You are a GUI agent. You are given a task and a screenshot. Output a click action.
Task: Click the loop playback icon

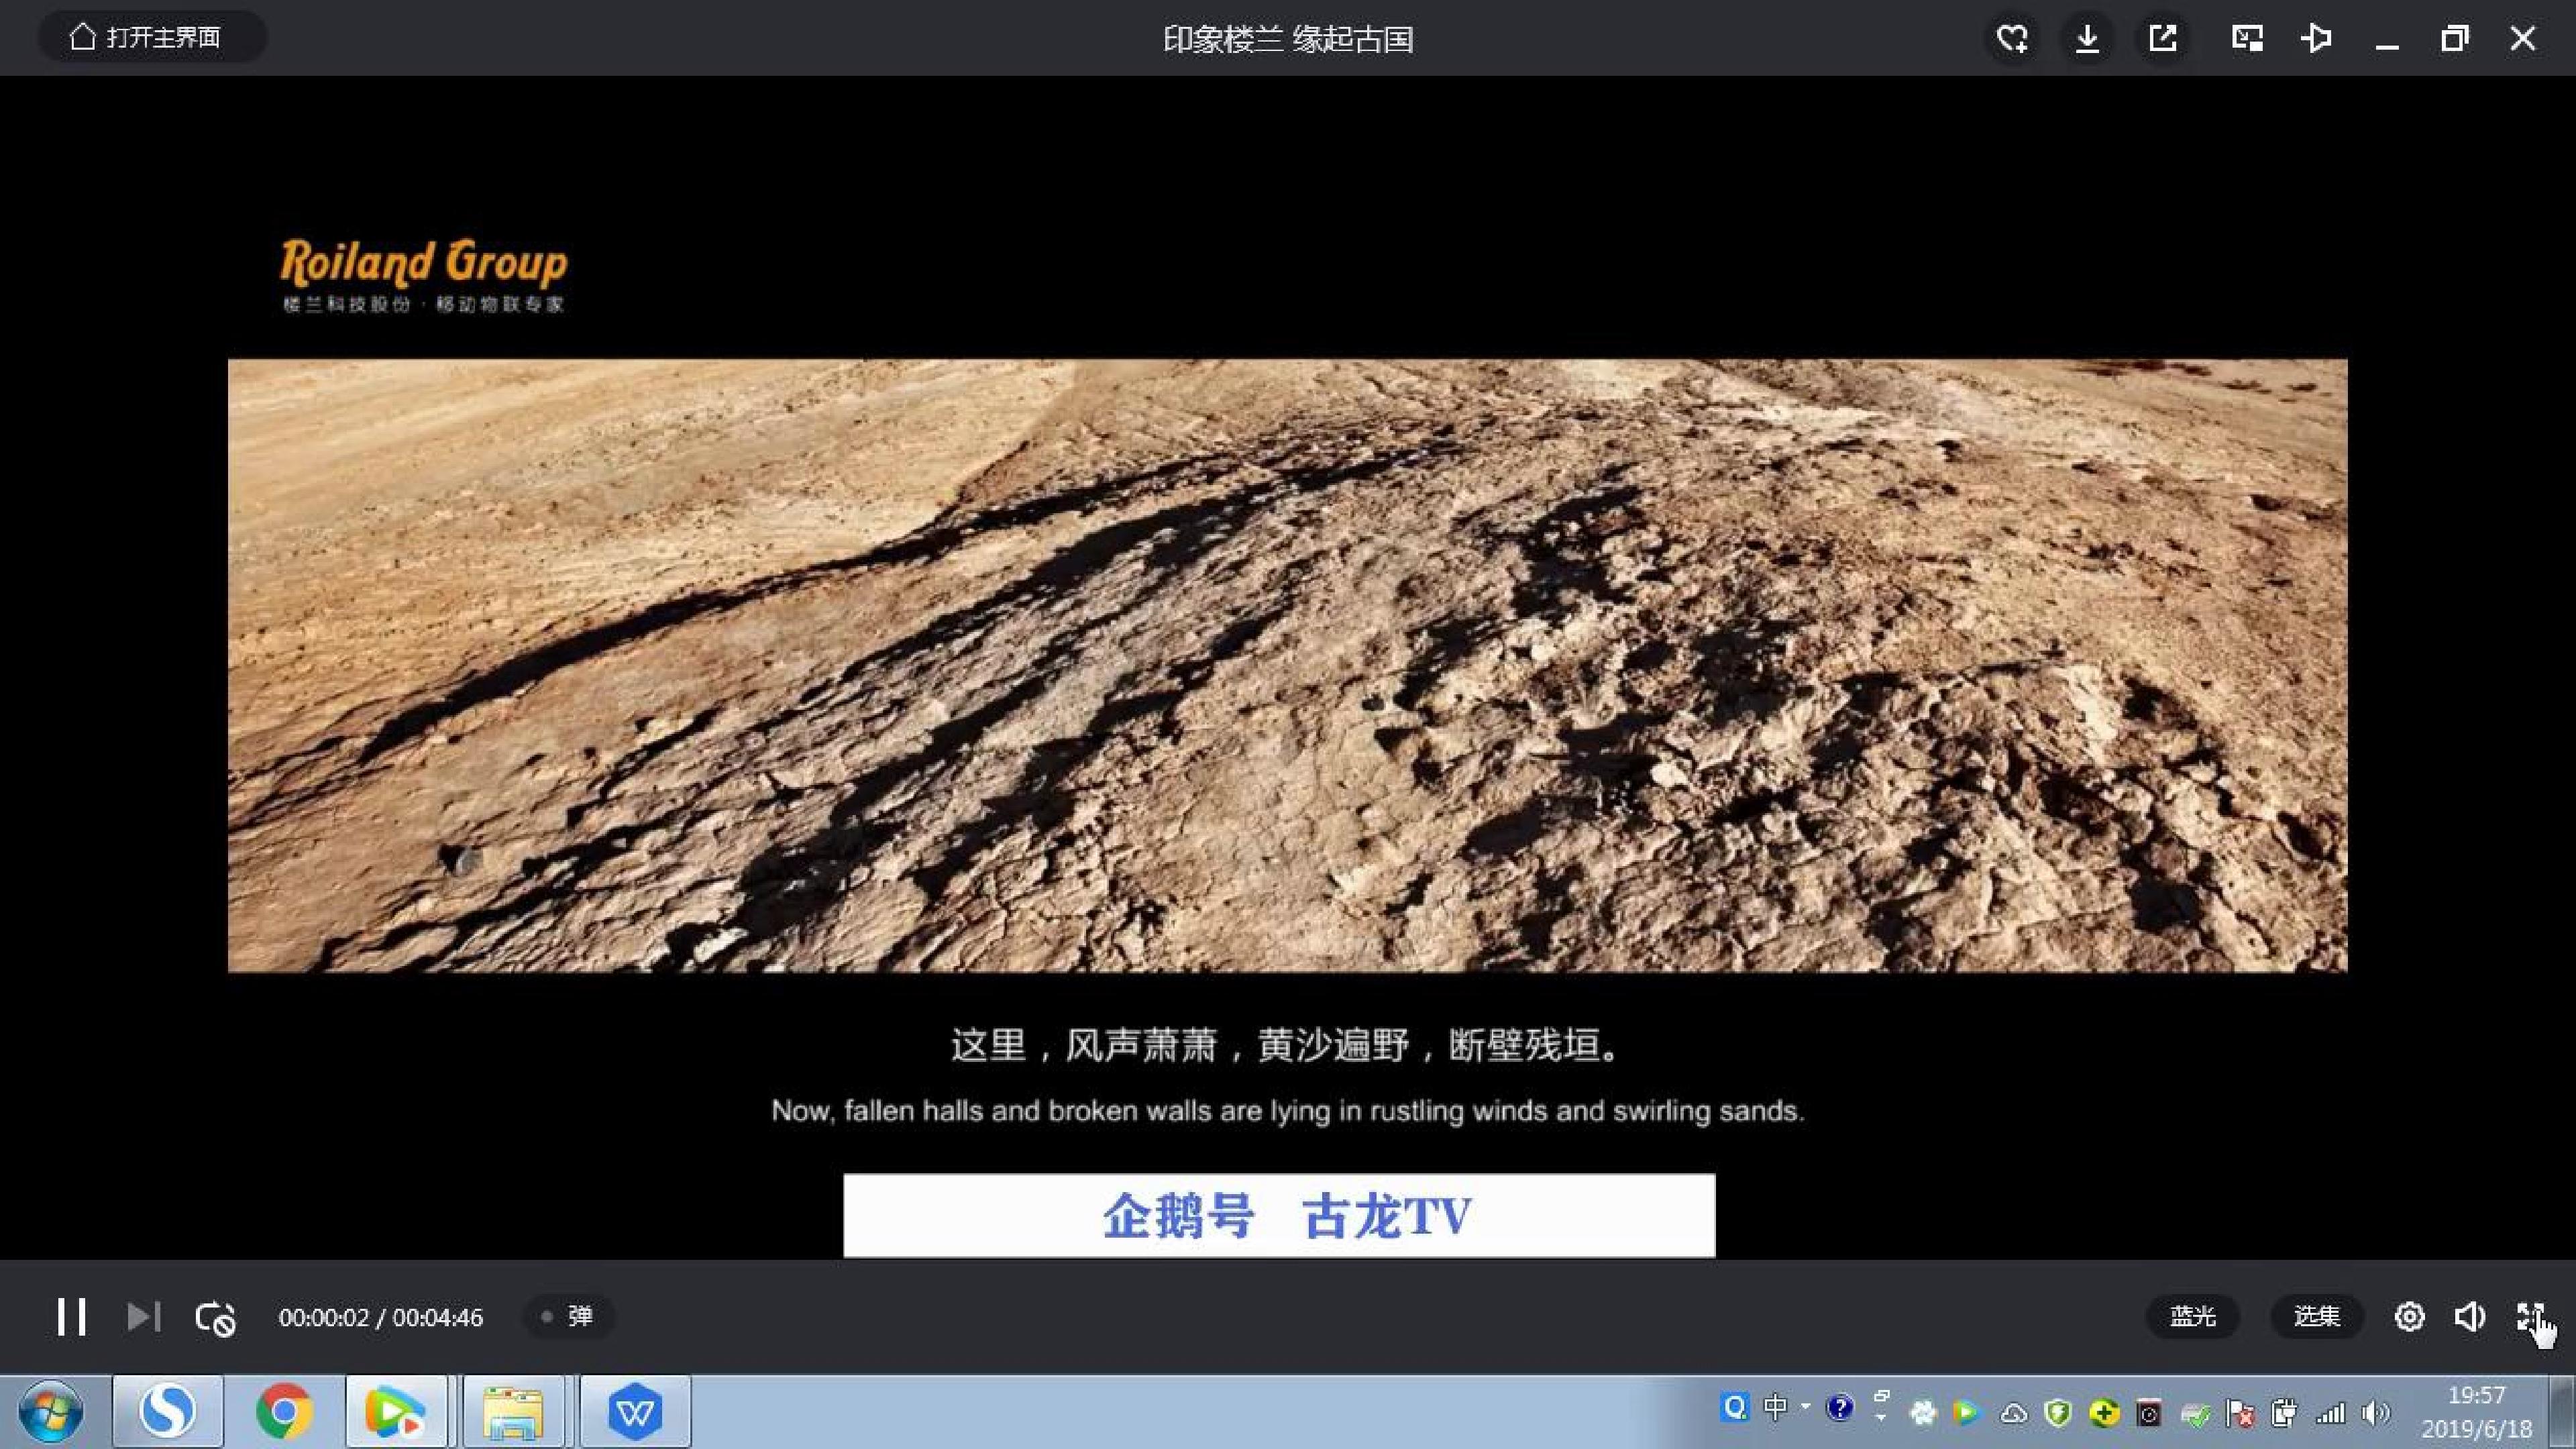(215, 1318)
